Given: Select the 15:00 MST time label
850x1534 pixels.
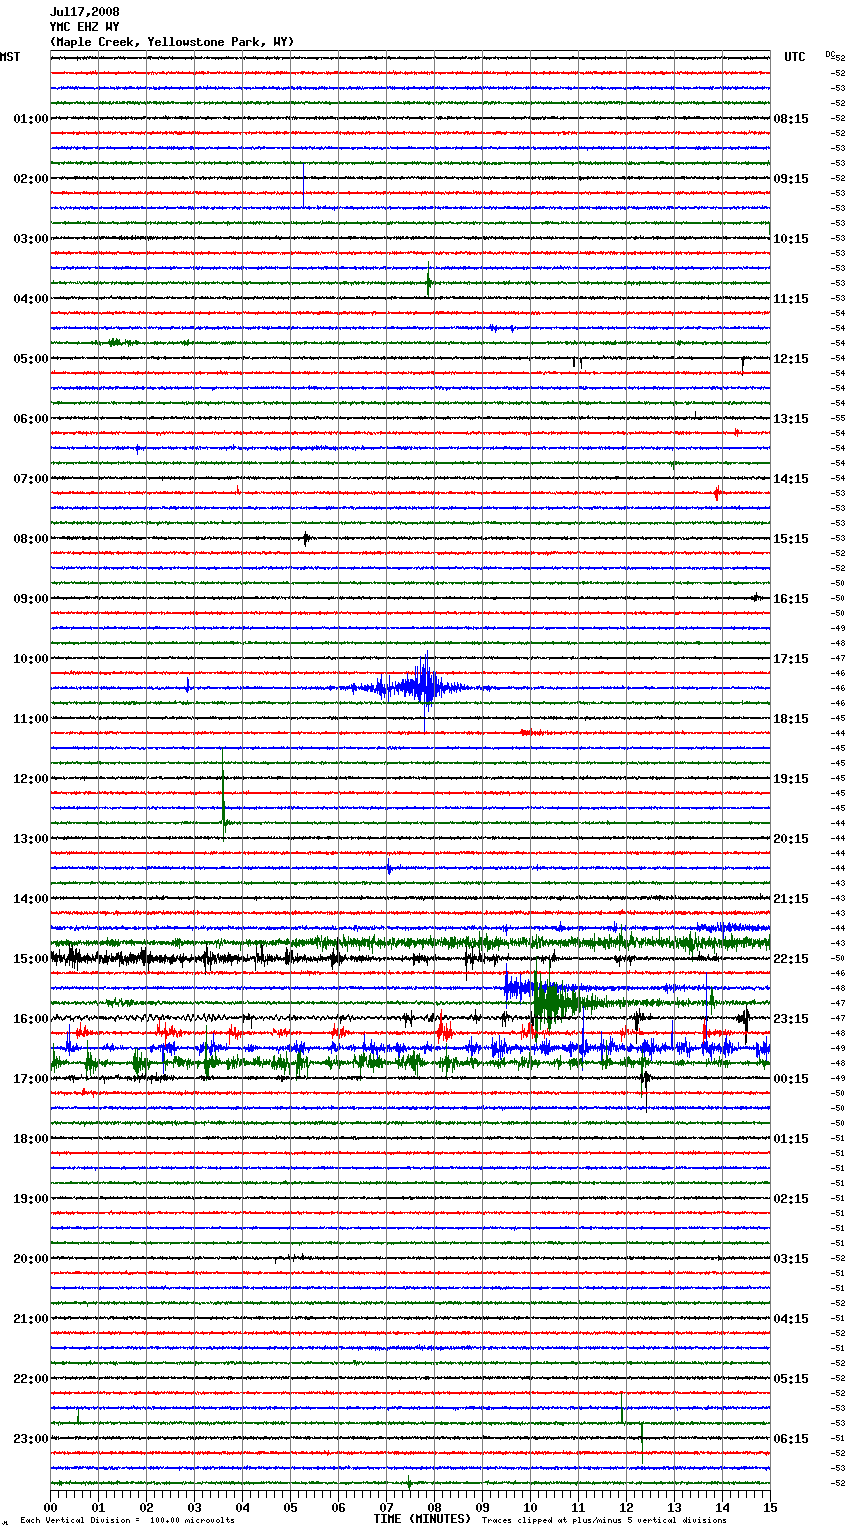Looking at the screenshot, I should 31,959.
